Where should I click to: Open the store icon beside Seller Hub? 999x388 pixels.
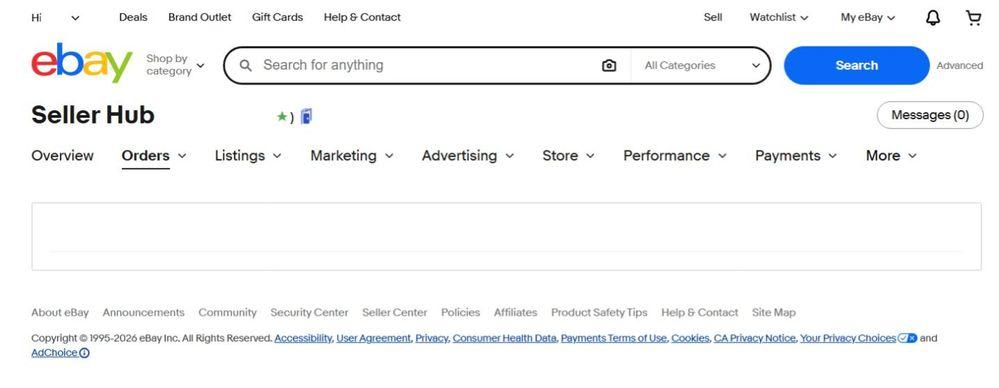pos(306,117)
